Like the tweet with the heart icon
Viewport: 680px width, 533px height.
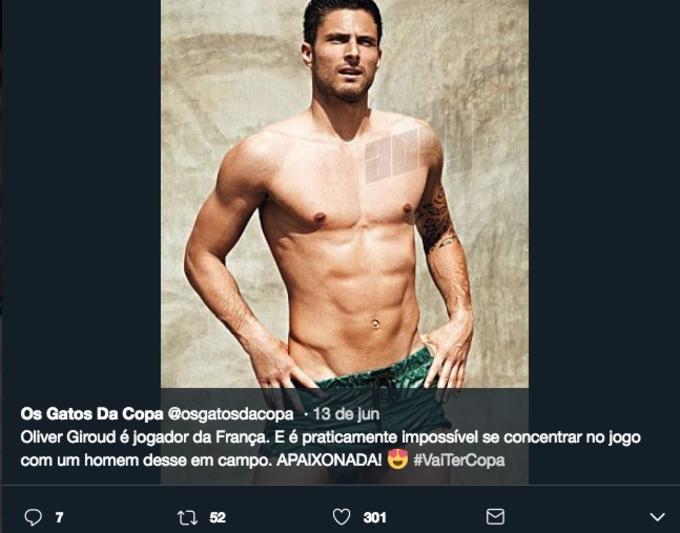pyautogui.click(x=341, y=517)
